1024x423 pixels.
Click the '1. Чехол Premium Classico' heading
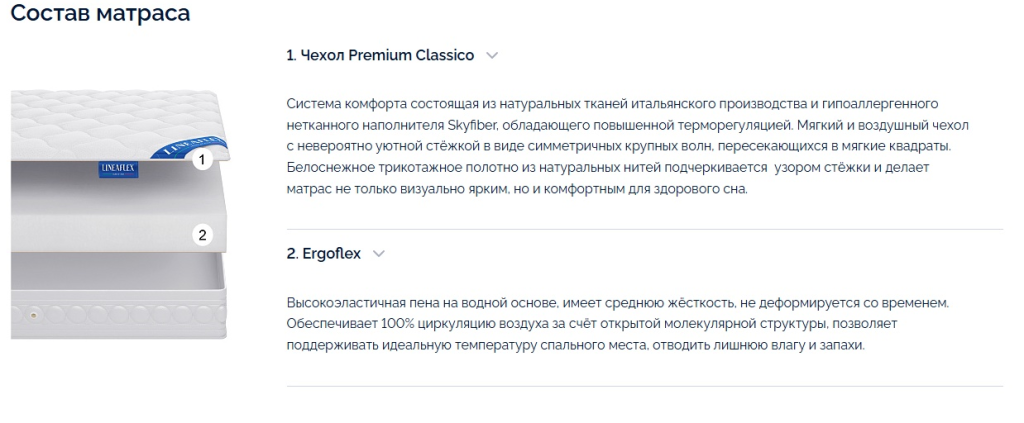[380, 55]
